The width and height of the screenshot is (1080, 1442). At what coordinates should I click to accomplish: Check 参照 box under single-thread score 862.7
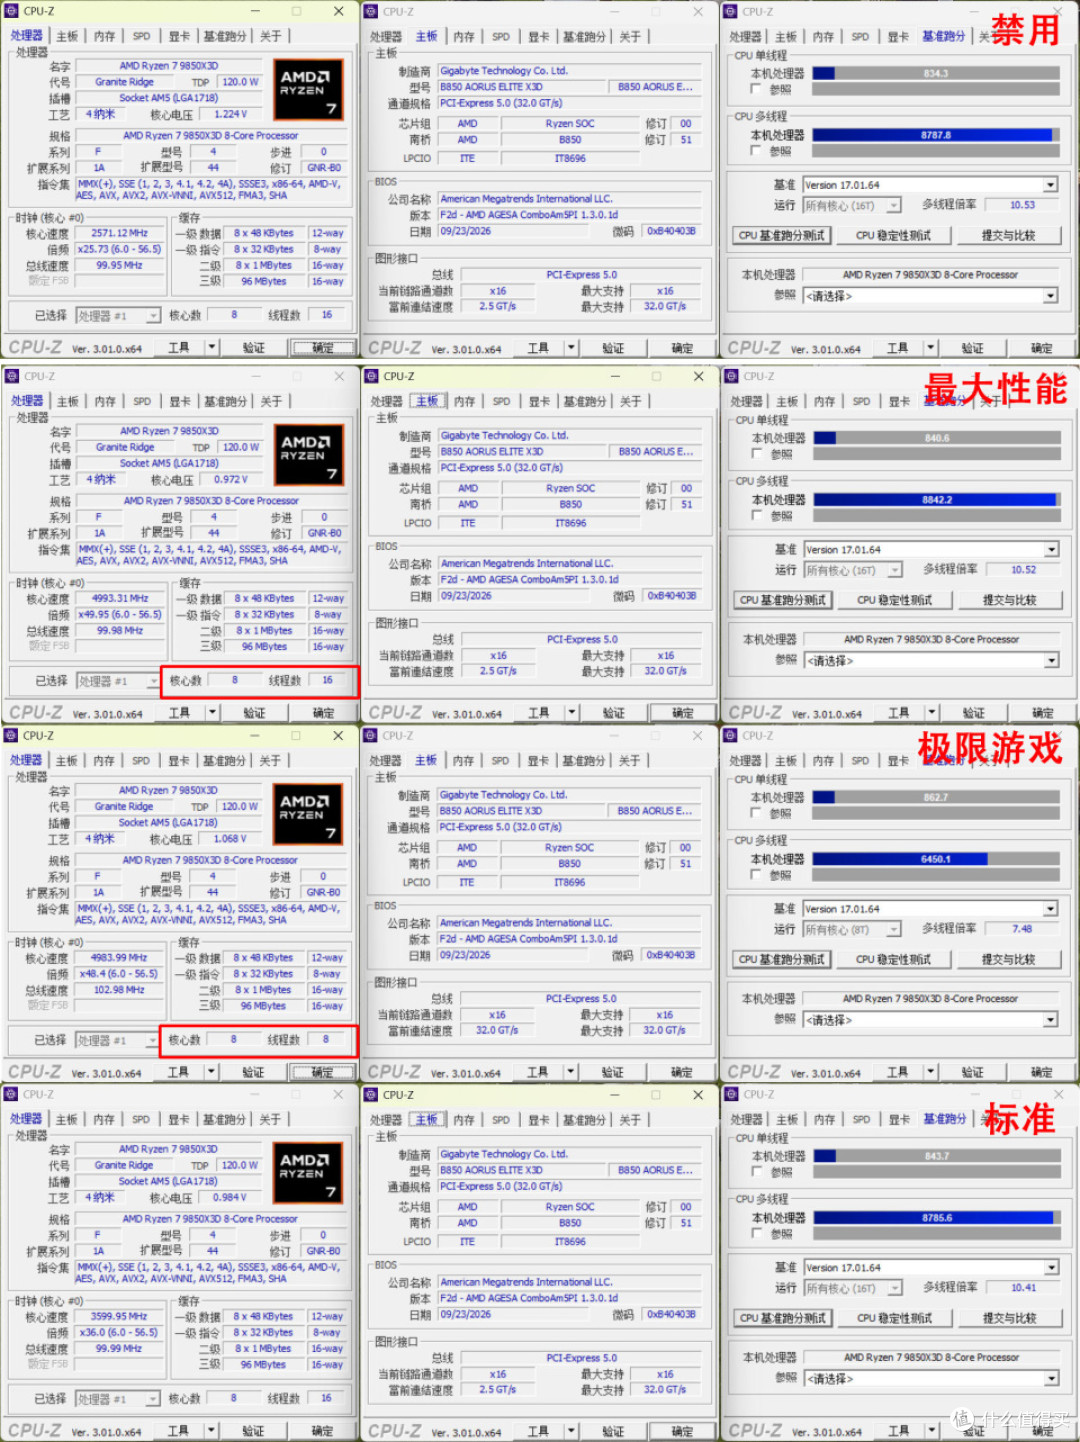coord(756,813)
